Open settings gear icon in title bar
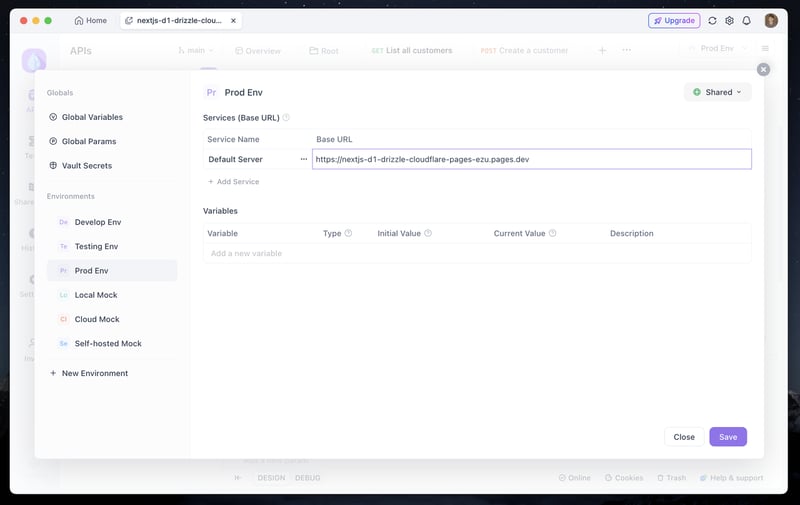This screenshot has width=800, height=505. click(x=730, y=20)
